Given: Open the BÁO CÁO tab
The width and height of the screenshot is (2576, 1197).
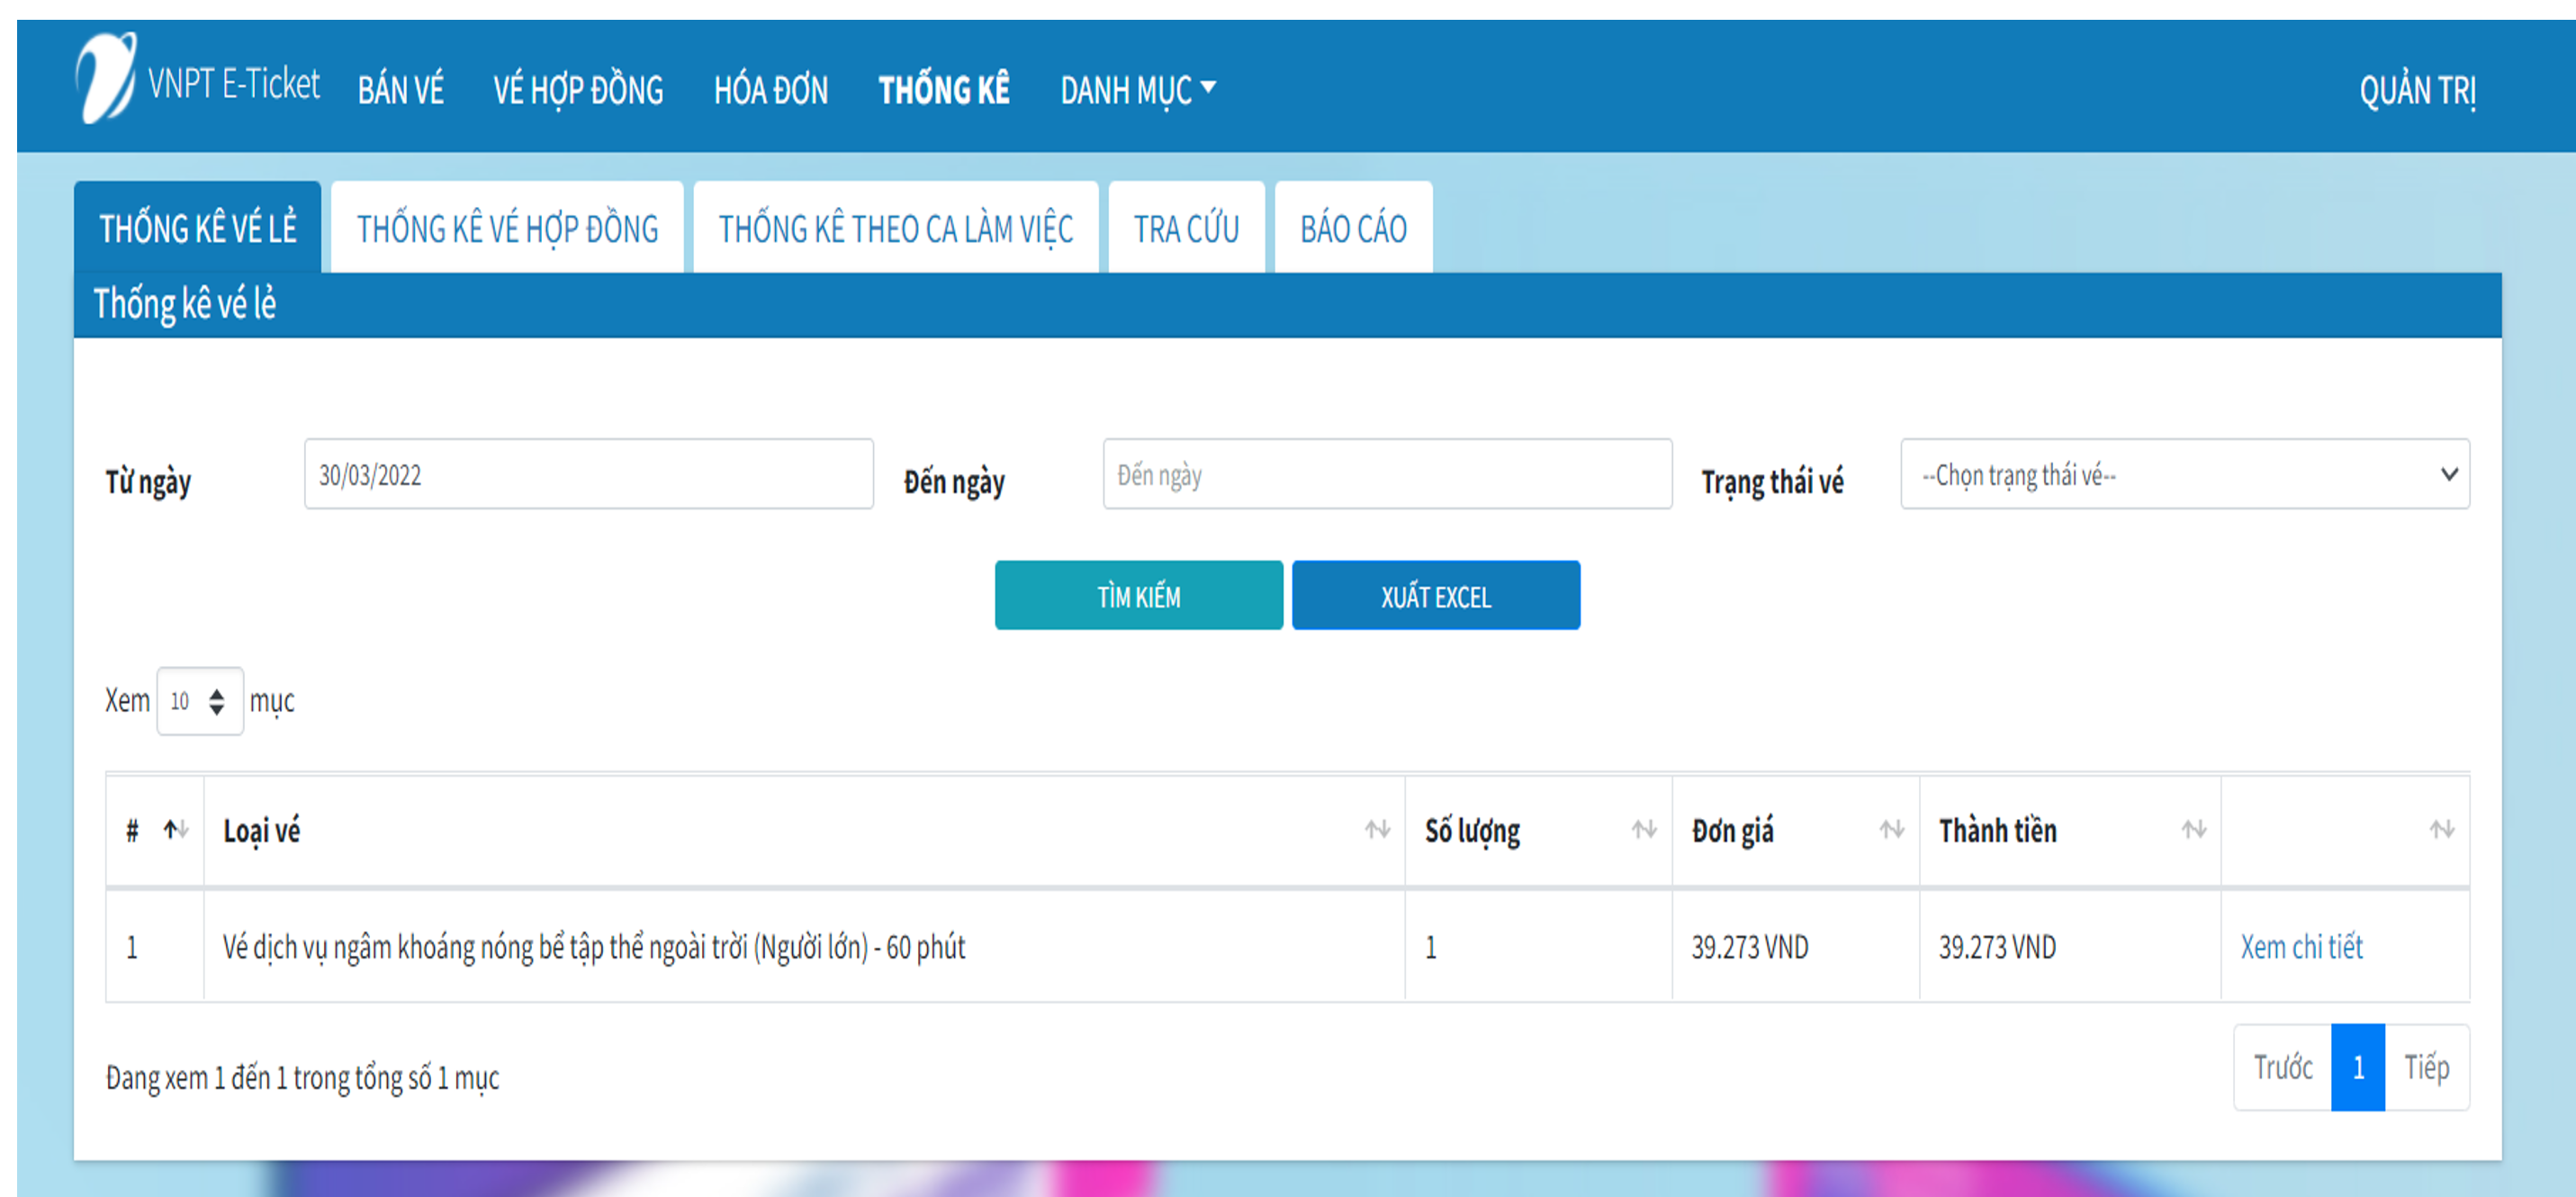Looking at the screenshot, I should (x=1352, y=228).
